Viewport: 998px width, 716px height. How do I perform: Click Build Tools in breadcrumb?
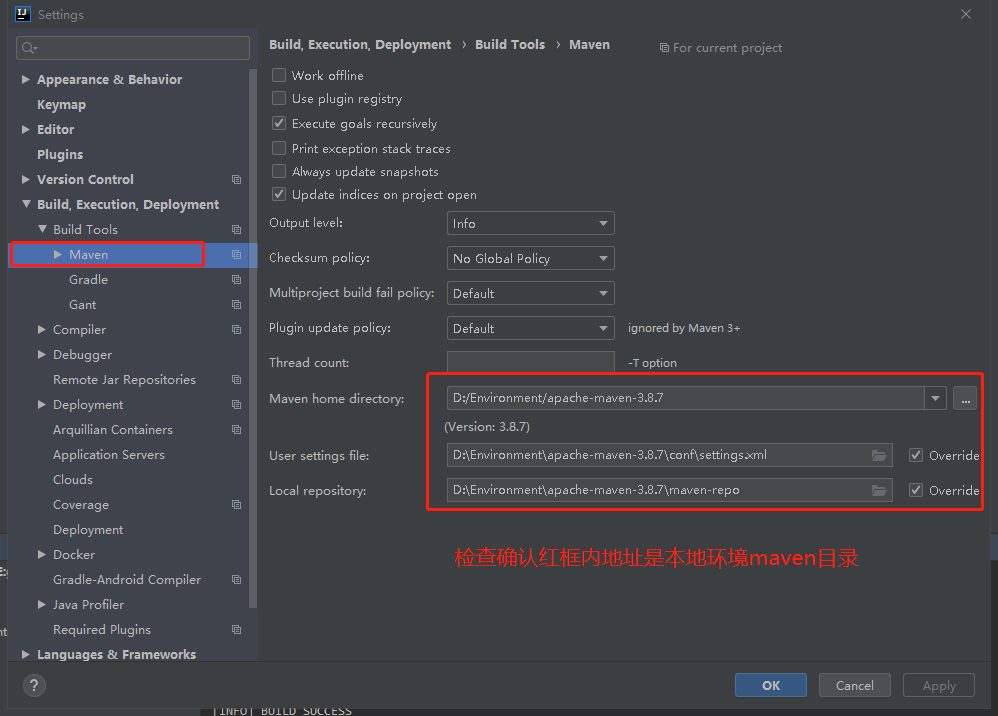[x=510, y=45]
